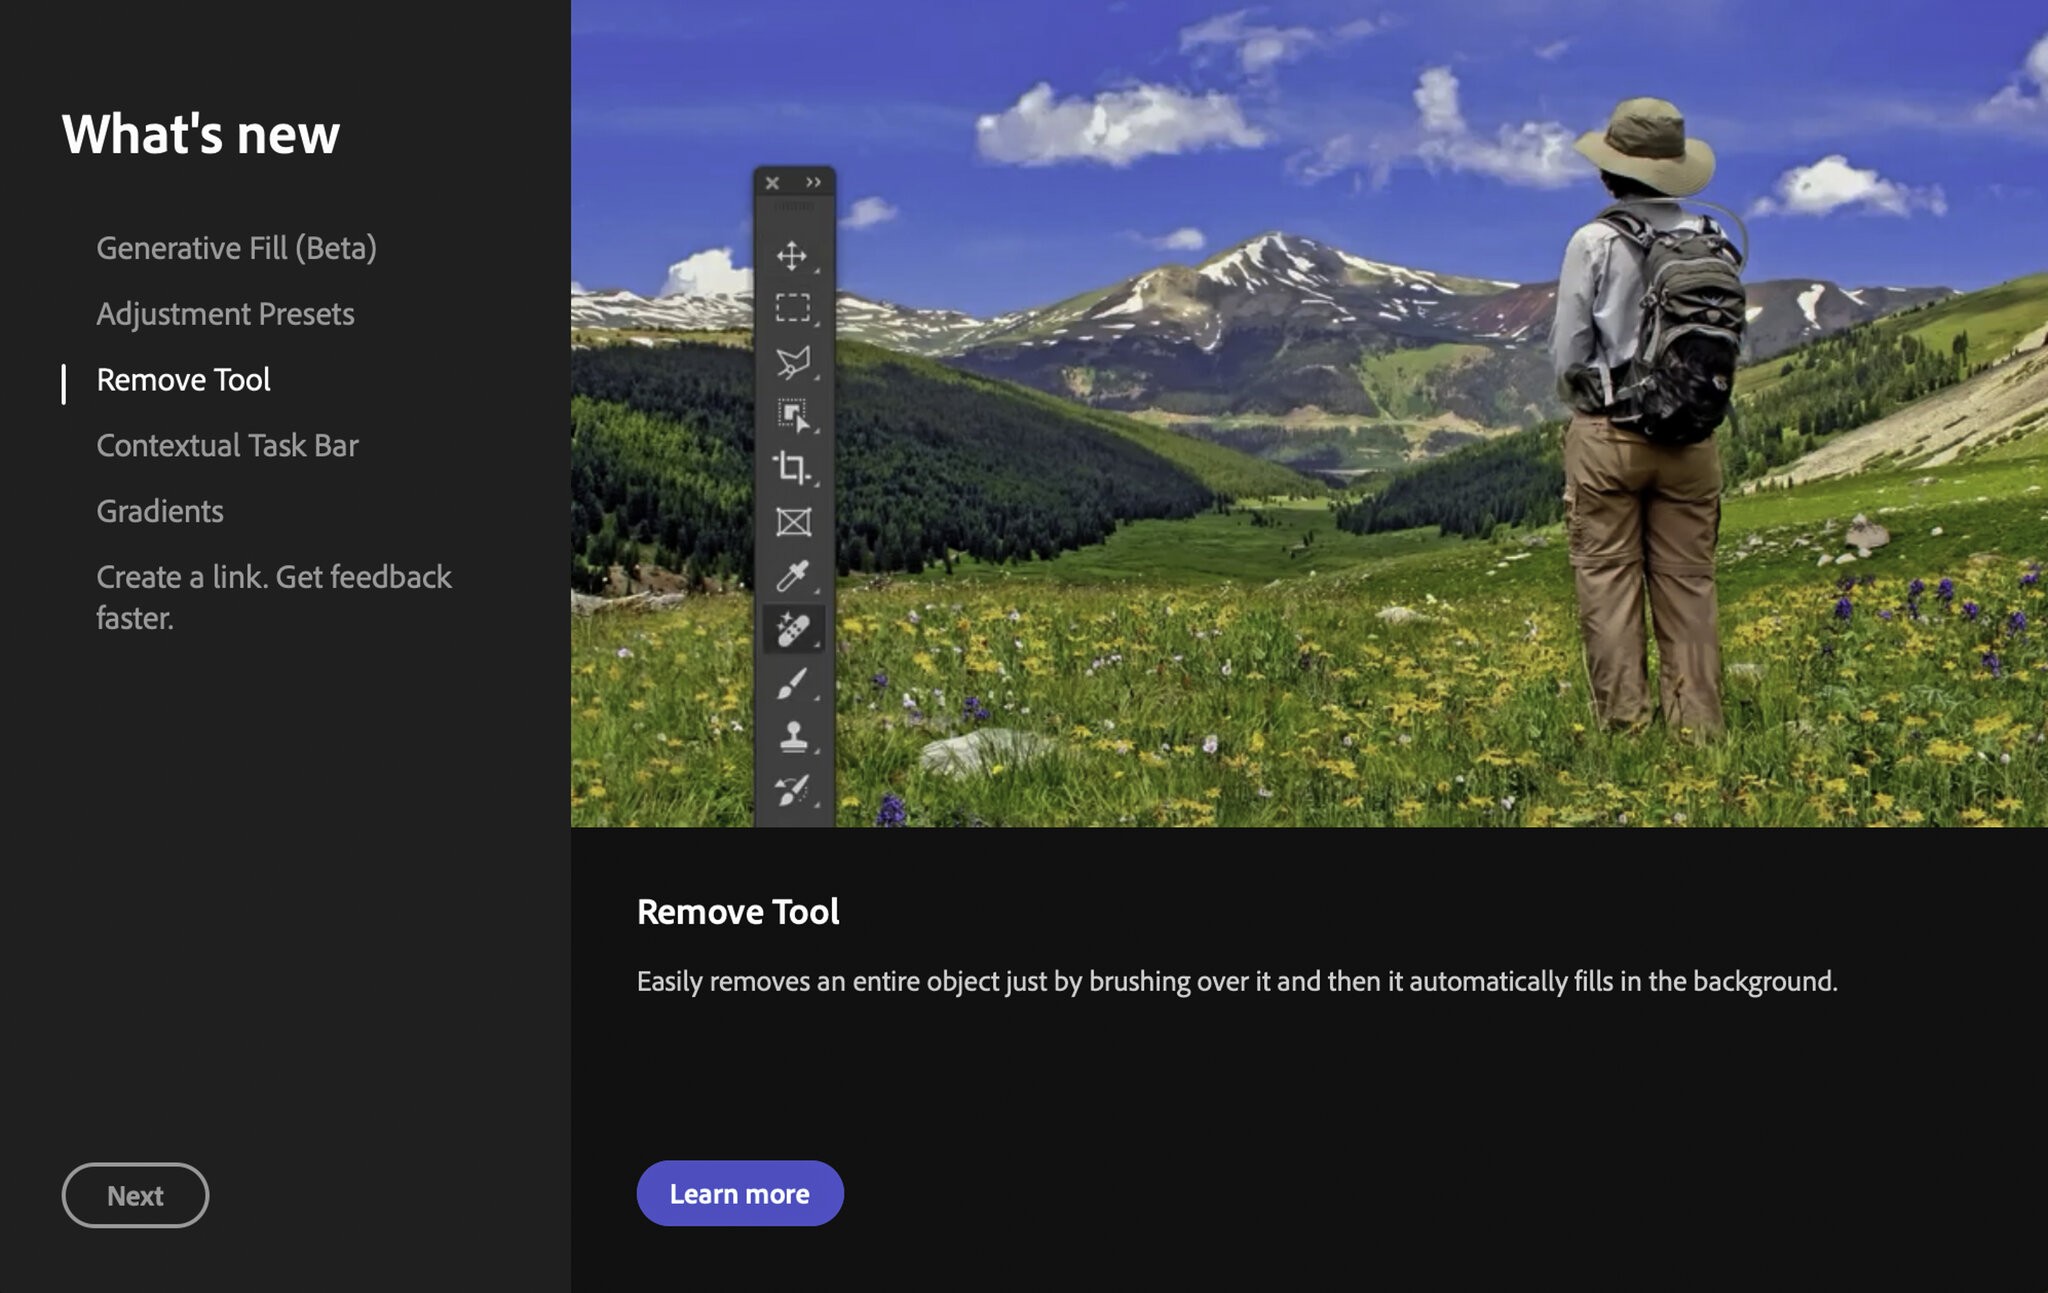2048x1293 pixels.
Task: Select the Brush tool
Action: pos(792,684)
